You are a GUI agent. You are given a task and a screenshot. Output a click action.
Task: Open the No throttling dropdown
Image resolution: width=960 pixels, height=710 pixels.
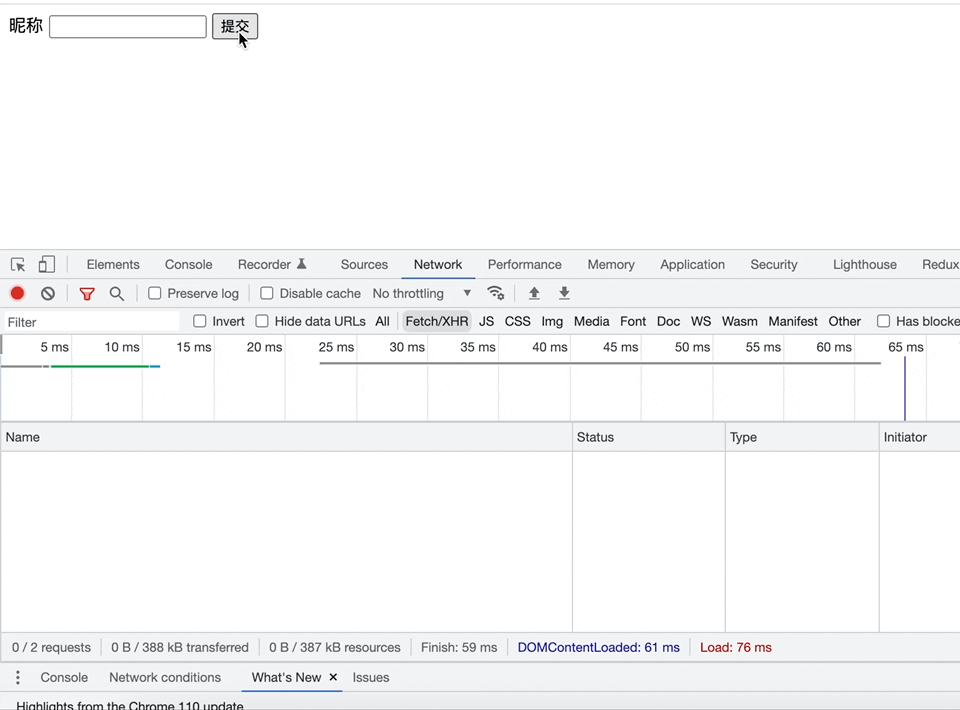422,293
